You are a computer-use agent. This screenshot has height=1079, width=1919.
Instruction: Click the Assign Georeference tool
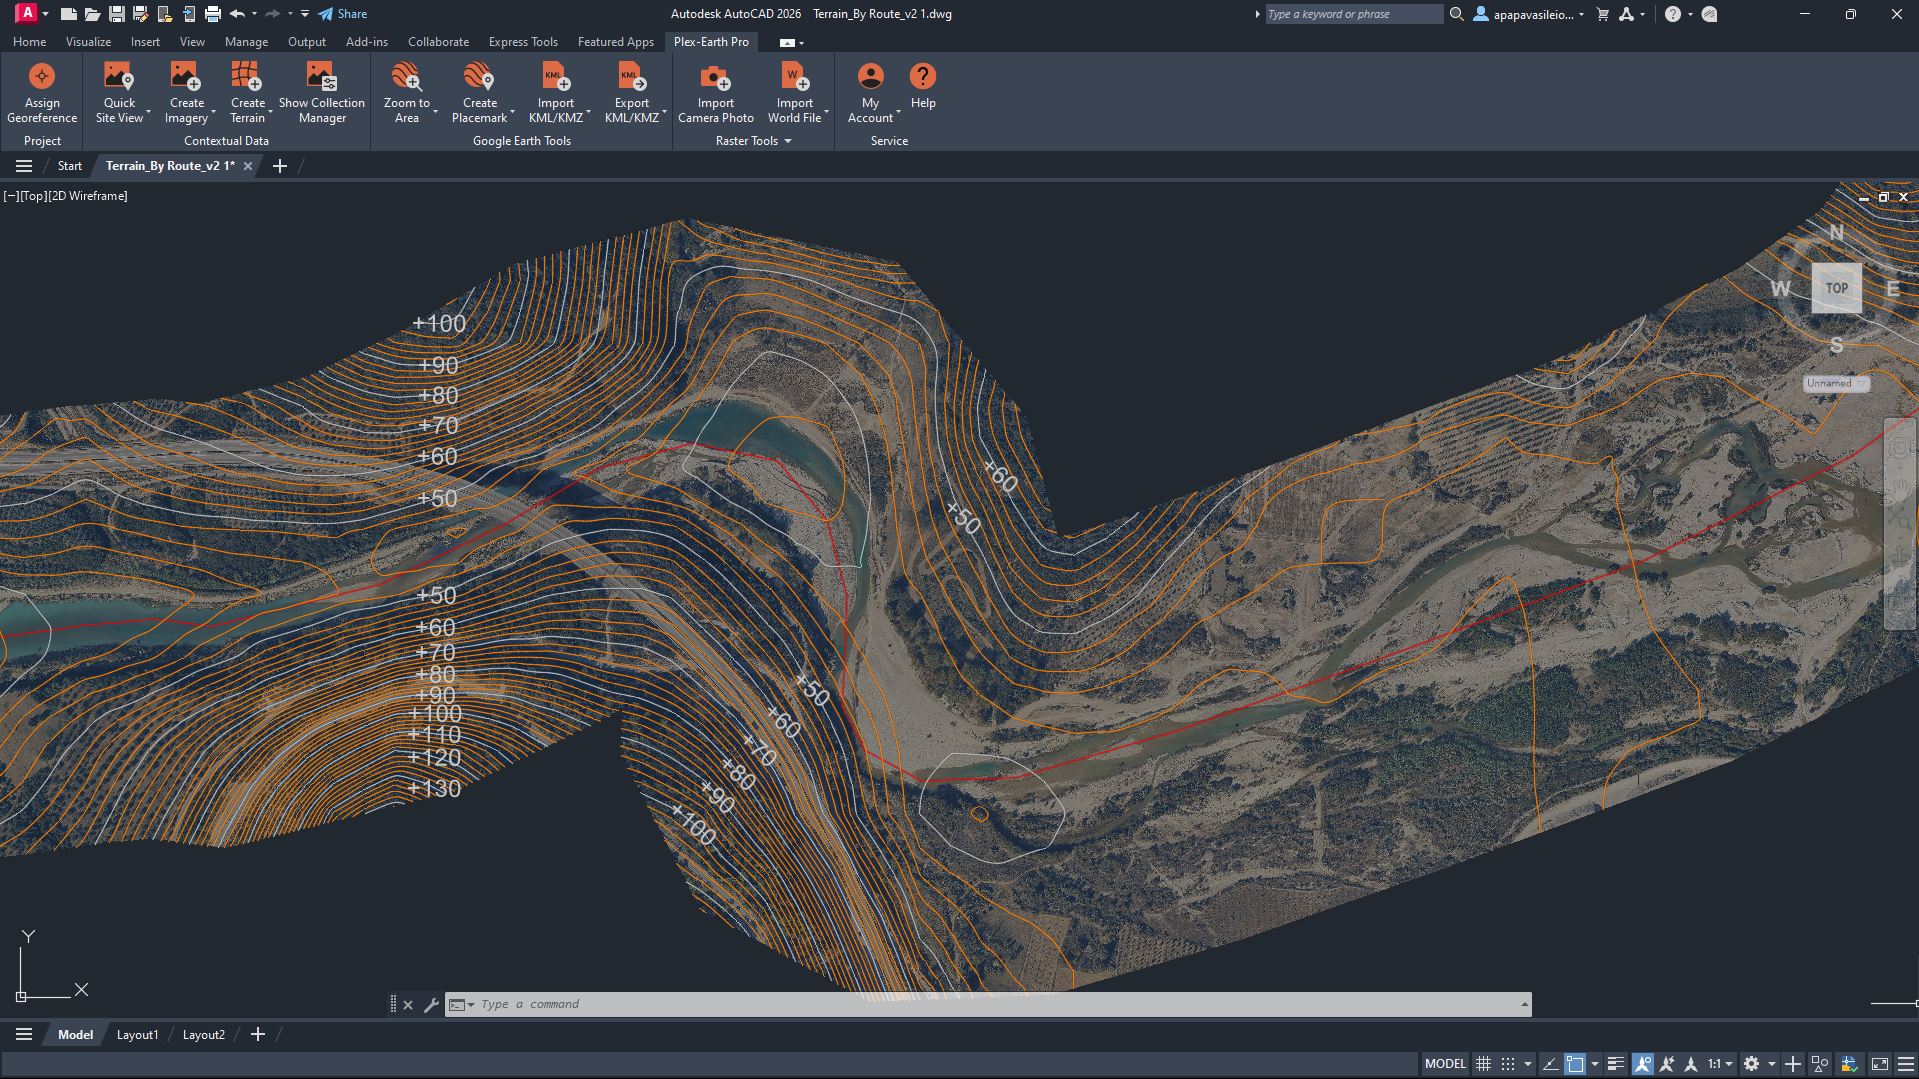tap(42, 92)
